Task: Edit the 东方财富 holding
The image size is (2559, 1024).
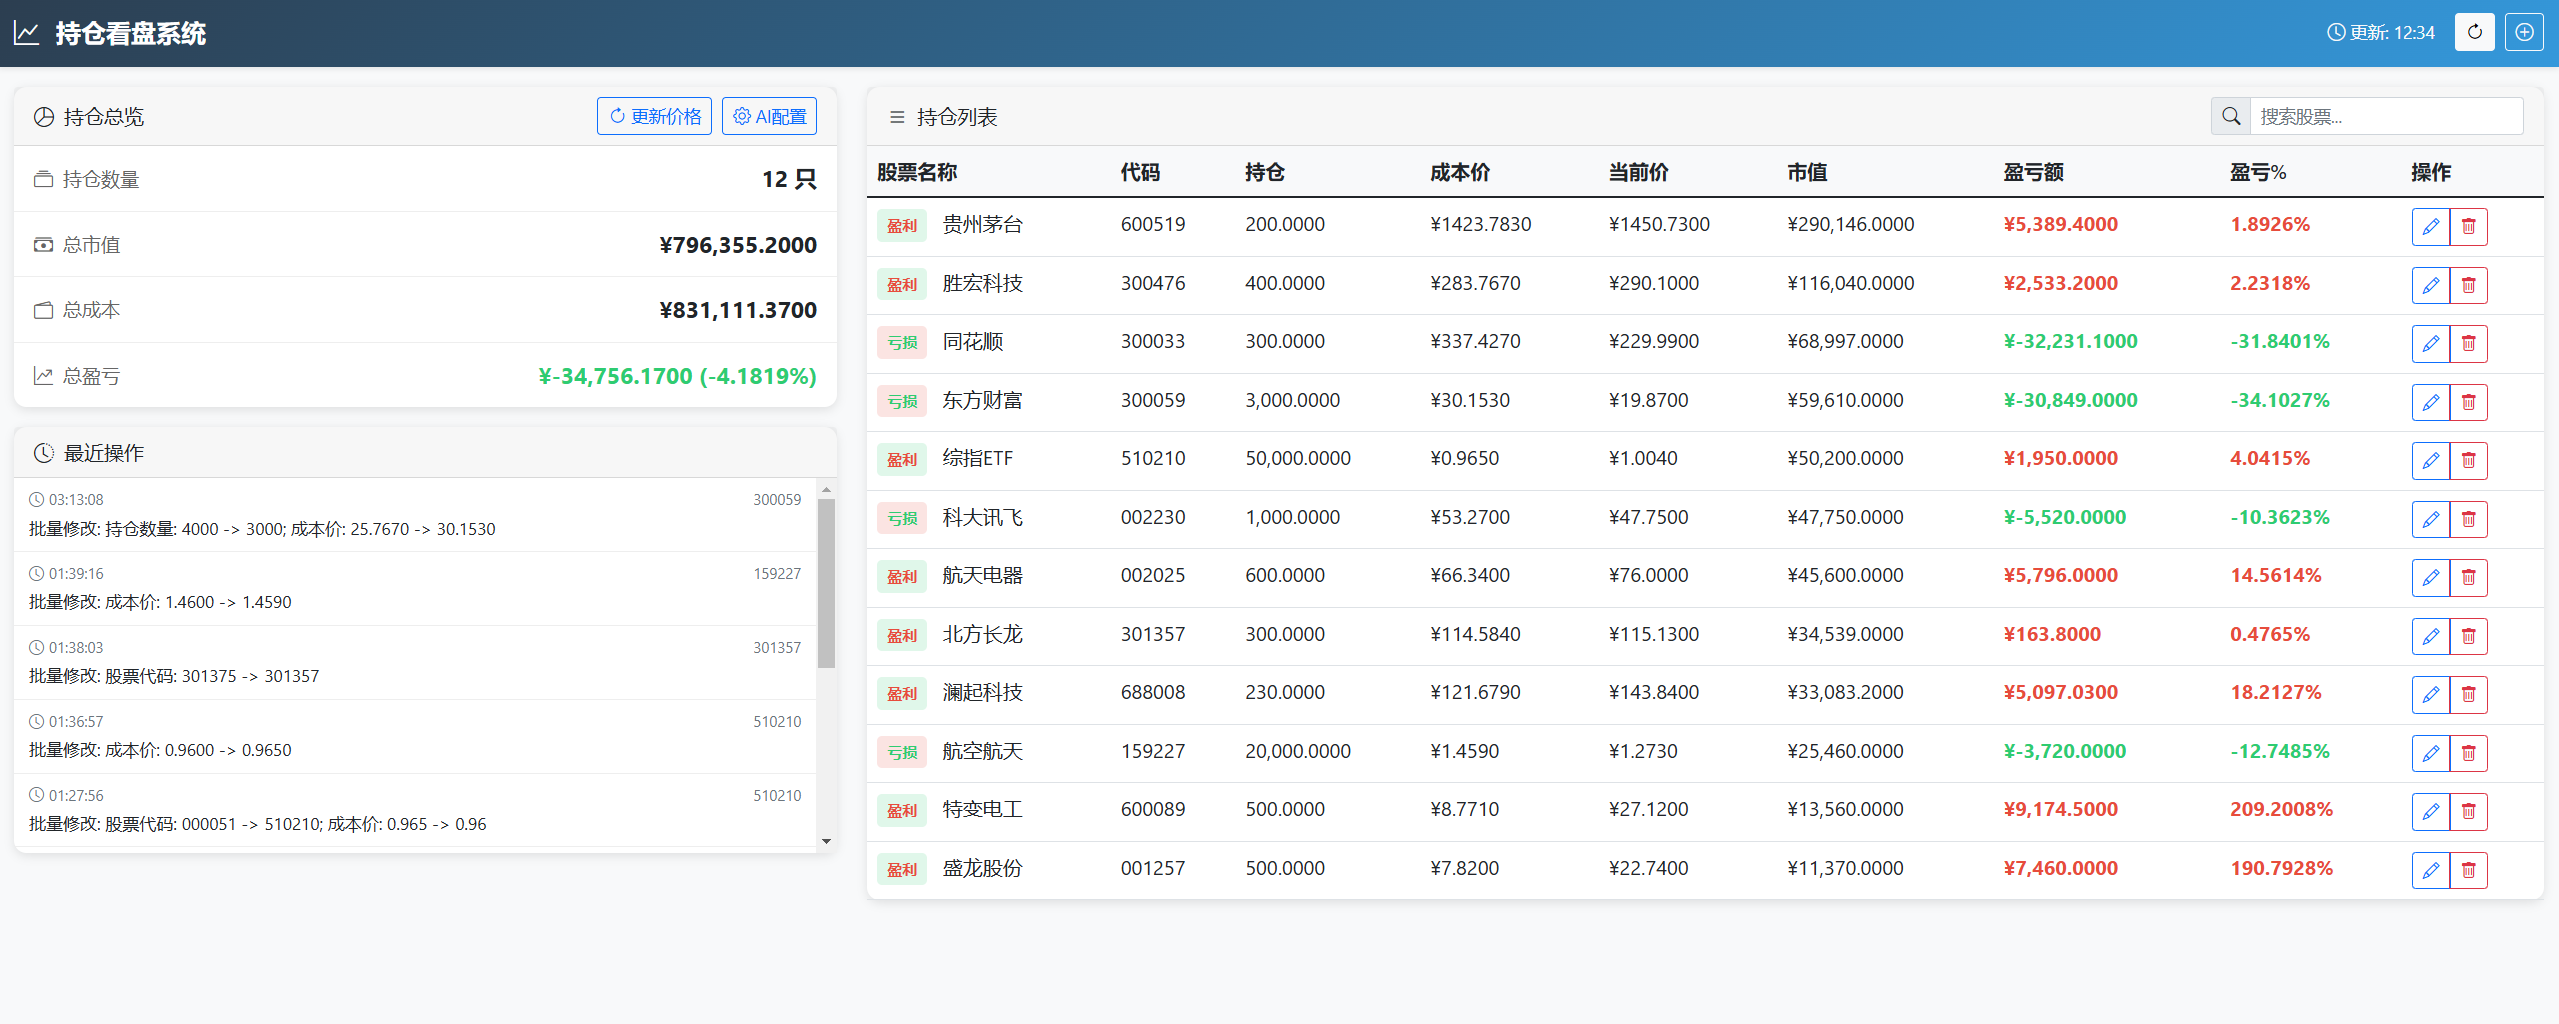Action: (x=2431, y=402)
